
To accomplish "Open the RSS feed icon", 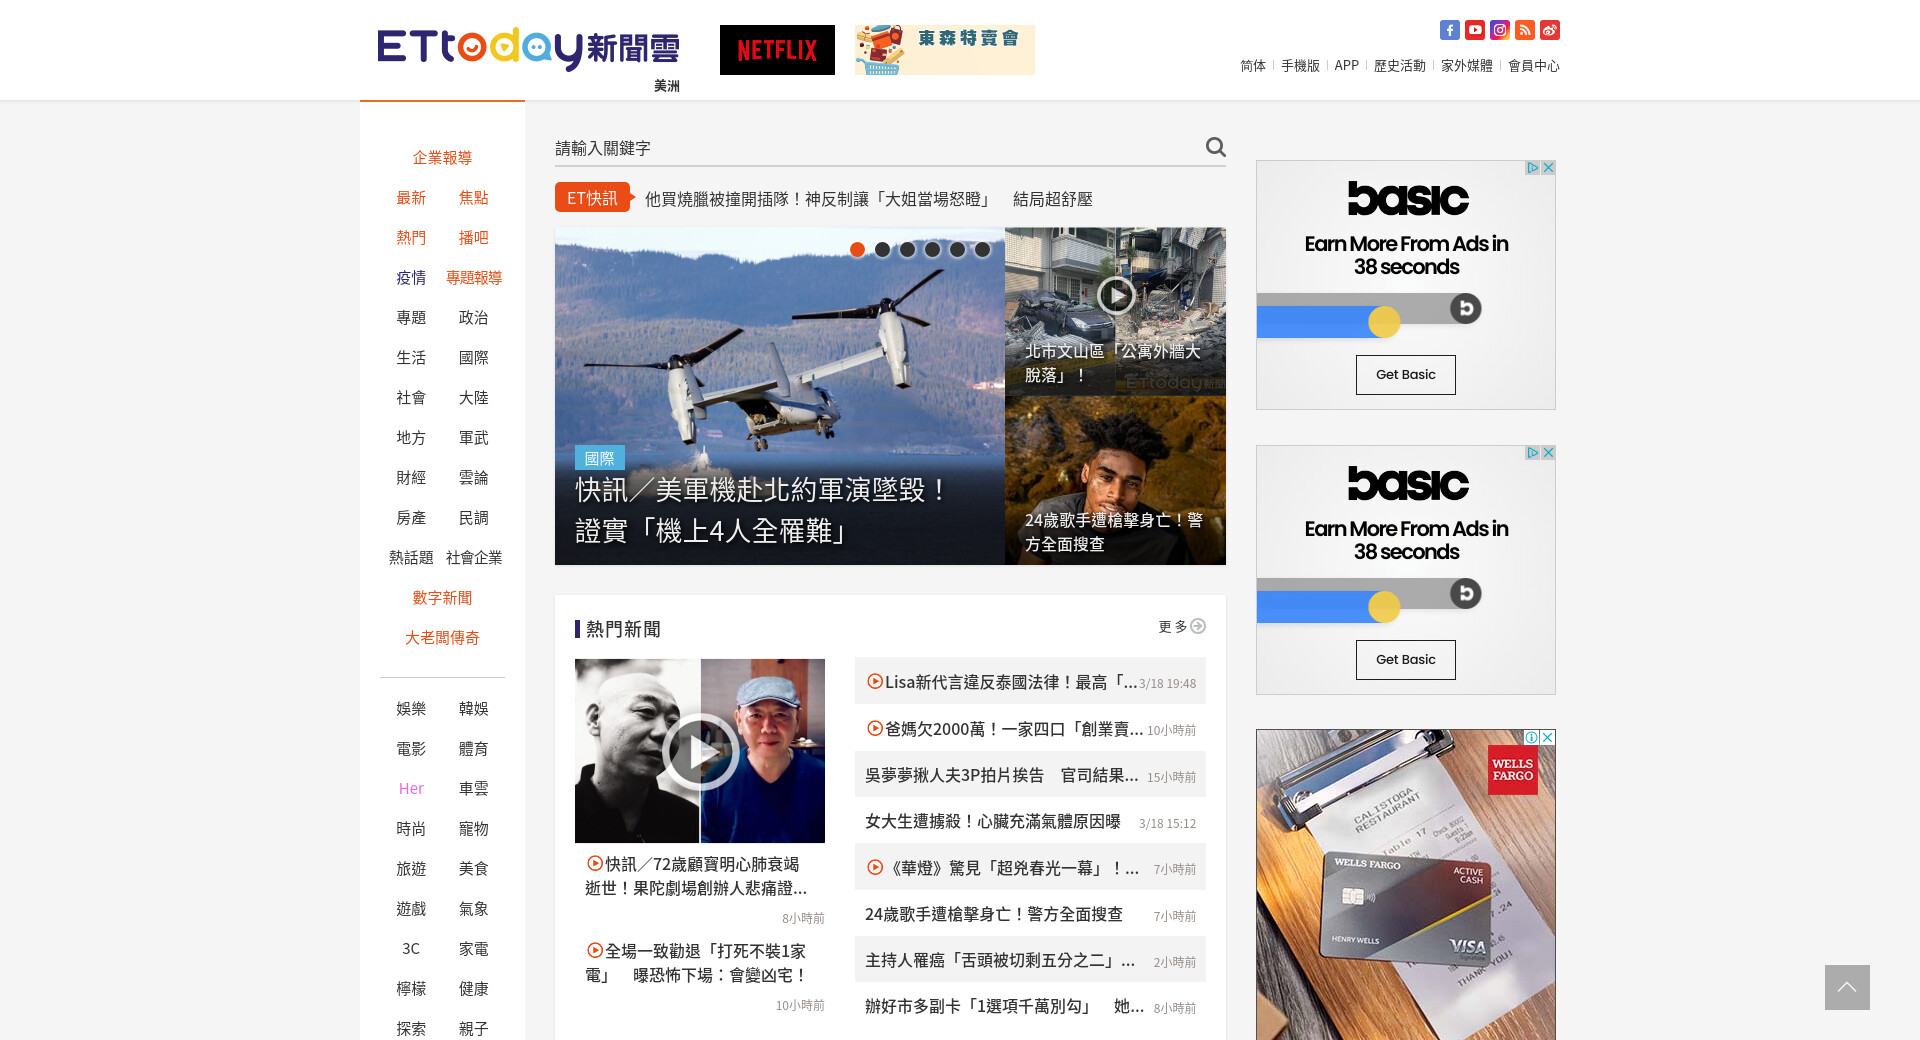I will coord(1524,30).
